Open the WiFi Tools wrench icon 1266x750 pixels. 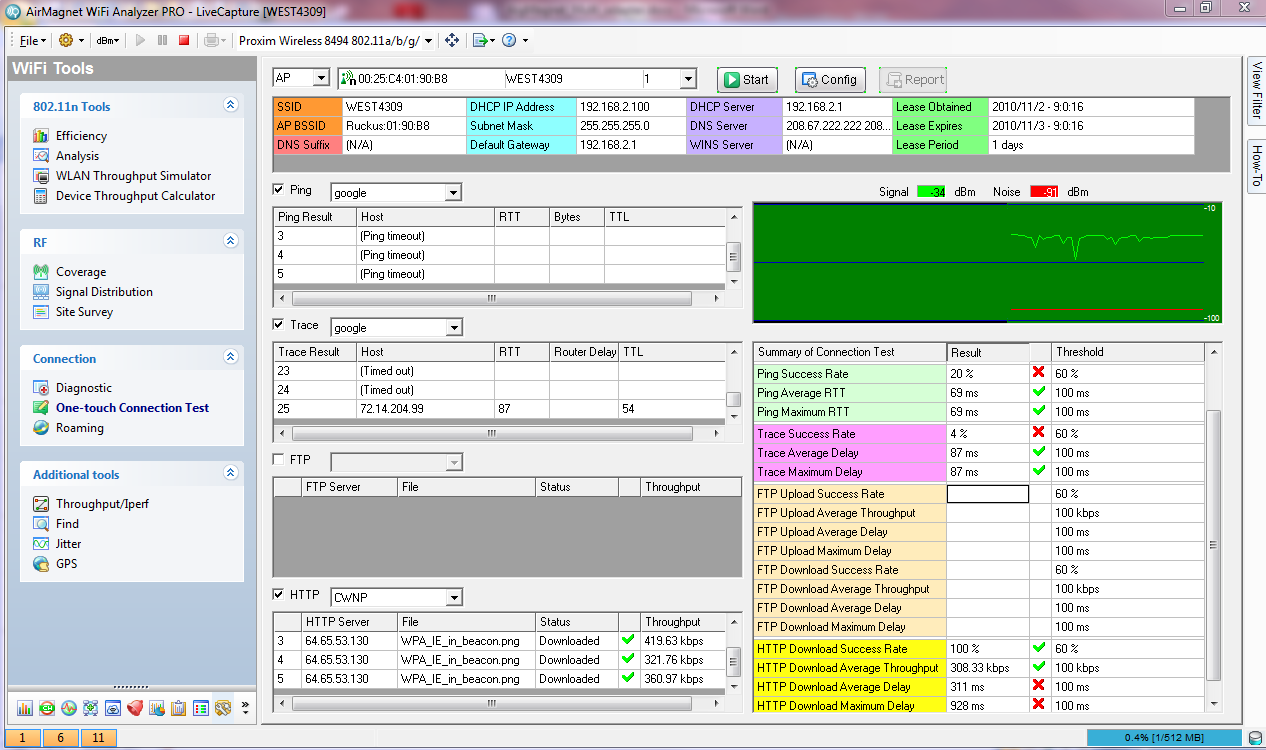223,708
